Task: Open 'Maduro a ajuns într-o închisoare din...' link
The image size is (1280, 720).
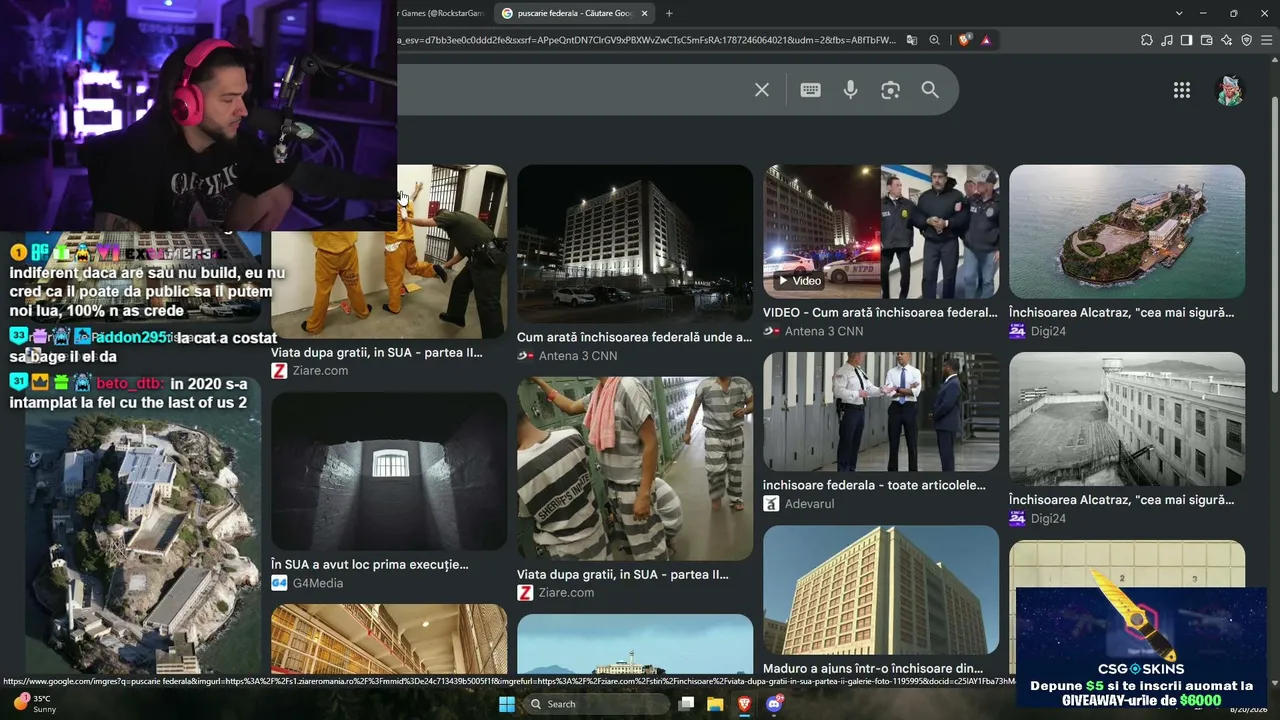Action: click(x=873, y=668)
